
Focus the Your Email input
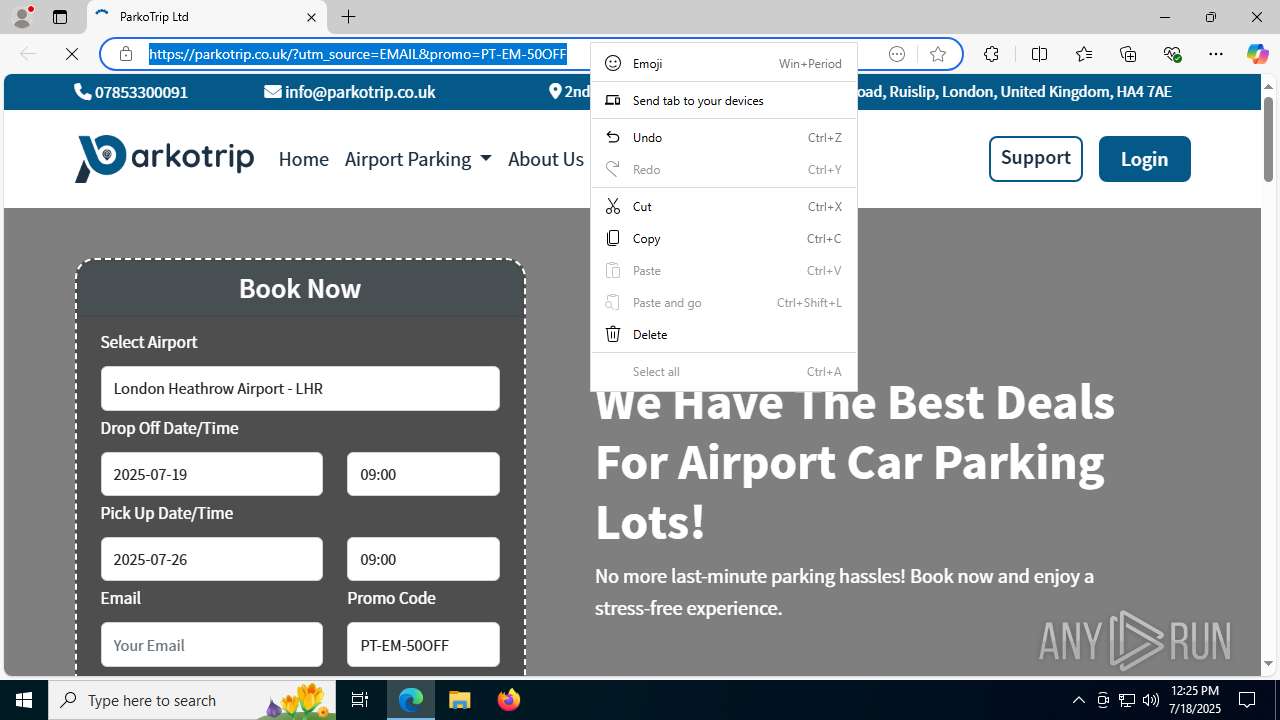[x=212, y=645]
